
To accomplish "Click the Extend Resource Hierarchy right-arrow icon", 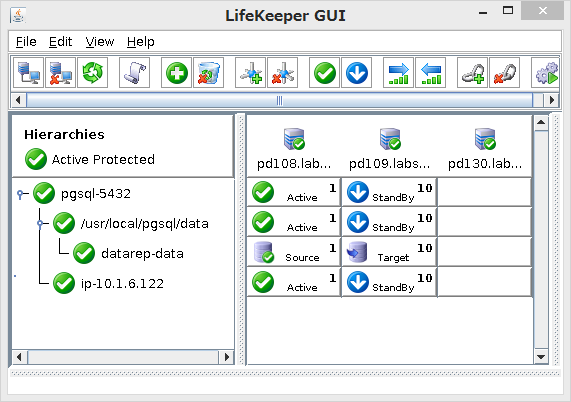I will (x=398, y=73).
